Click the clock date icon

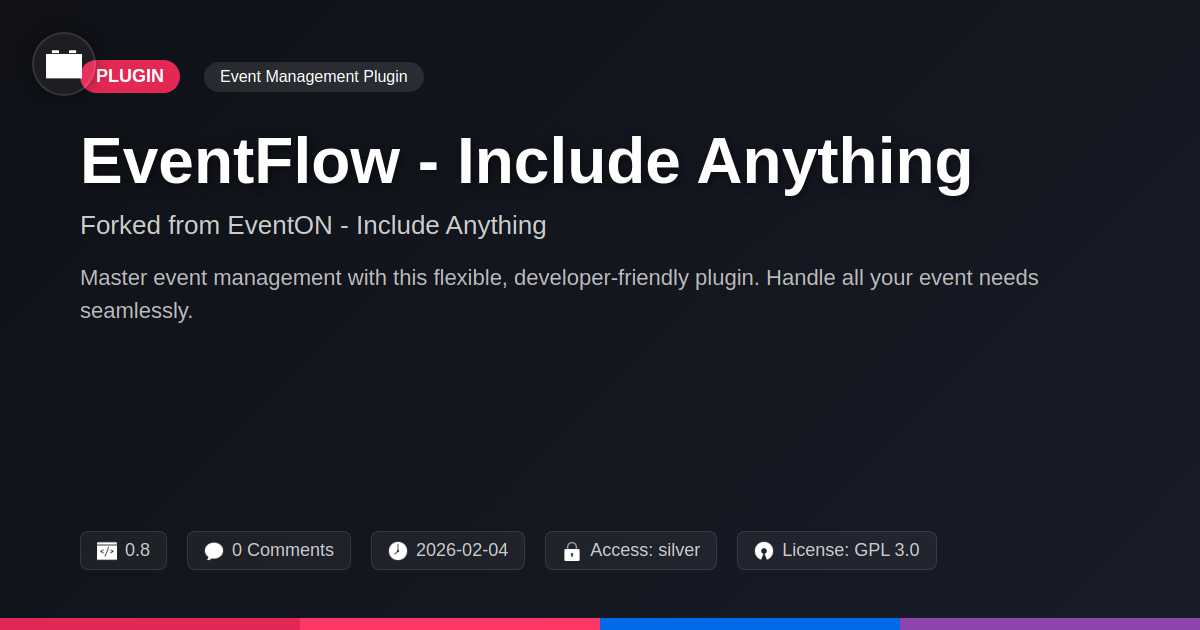coord(398,551)
